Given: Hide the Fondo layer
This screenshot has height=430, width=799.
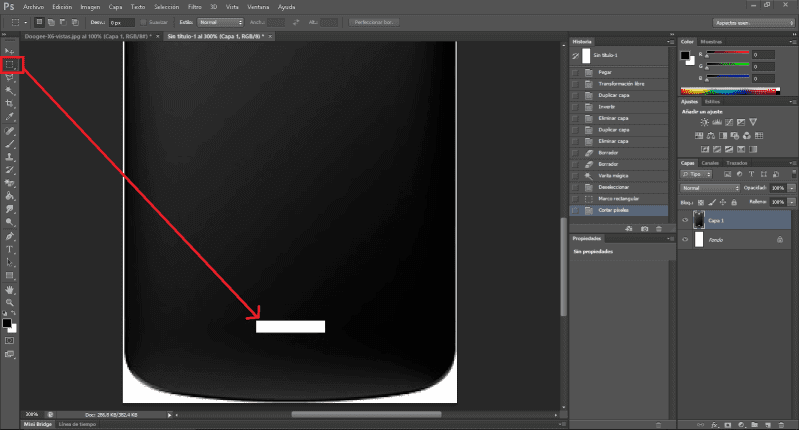Looking at the screenshot, I should click(685, 239).
